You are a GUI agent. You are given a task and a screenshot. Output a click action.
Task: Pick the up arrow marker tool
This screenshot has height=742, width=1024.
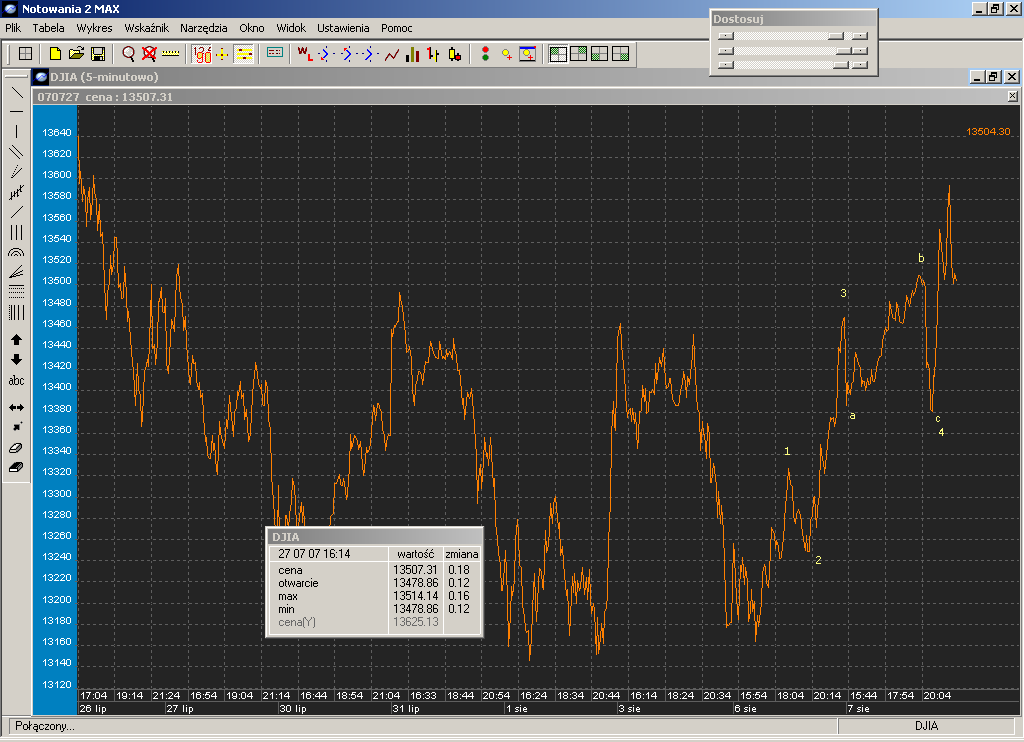(x=16, y=340)
